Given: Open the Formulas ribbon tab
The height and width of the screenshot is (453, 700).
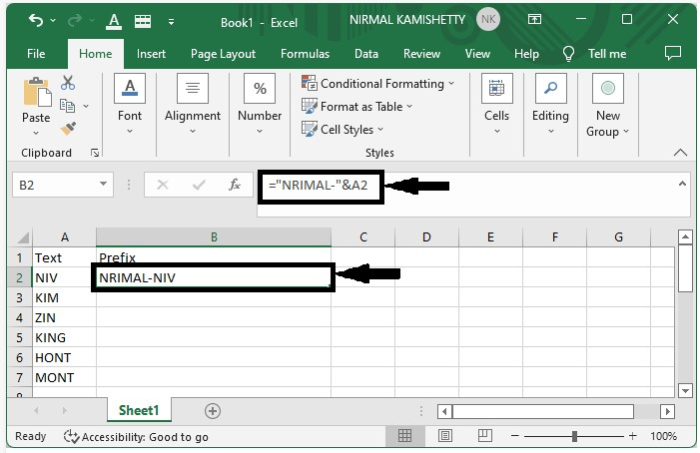Looking at the screenshot, I should [304, 54].
